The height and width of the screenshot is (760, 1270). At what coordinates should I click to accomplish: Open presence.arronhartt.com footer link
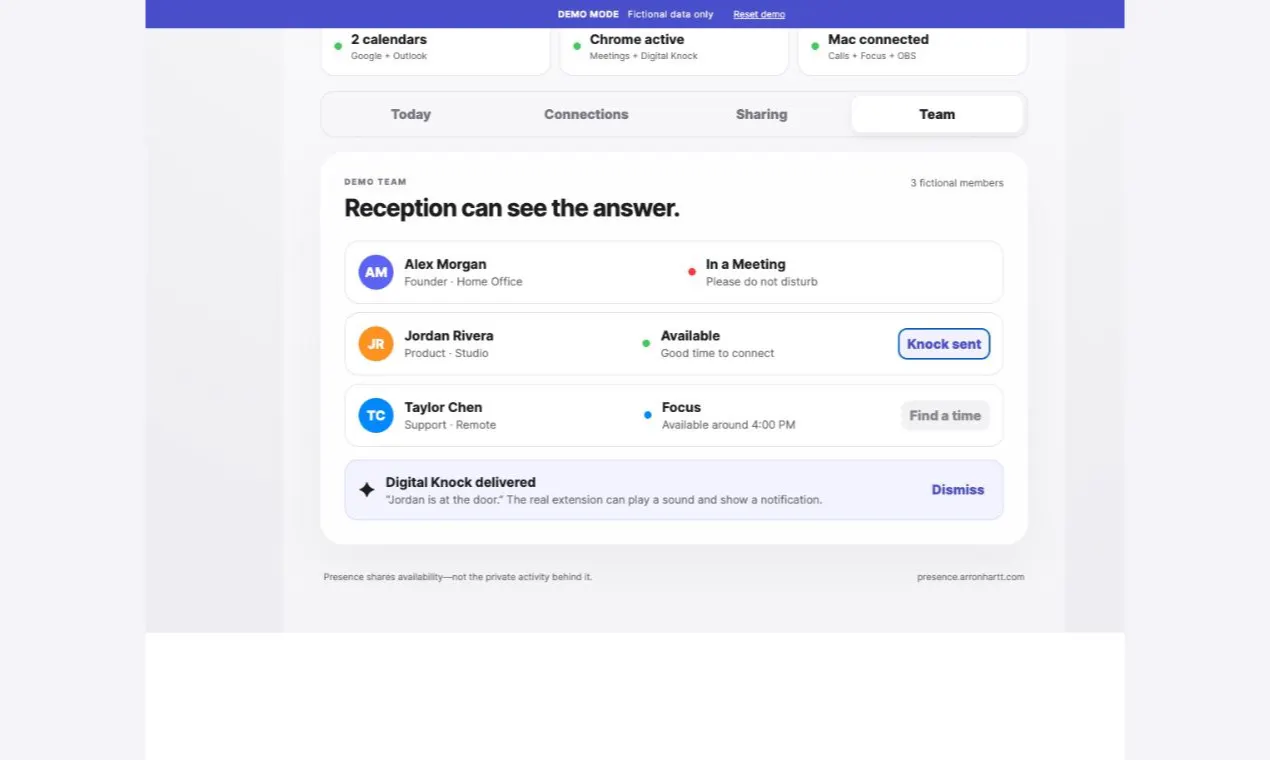970,577
